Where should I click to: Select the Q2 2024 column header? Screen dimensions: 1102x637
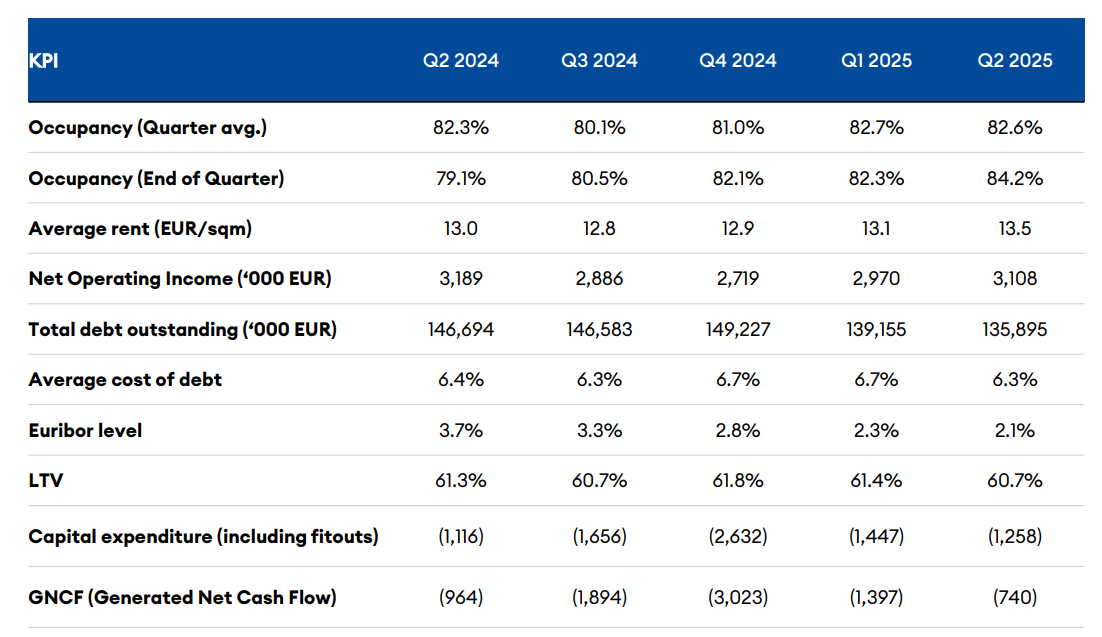click(460, 61)
